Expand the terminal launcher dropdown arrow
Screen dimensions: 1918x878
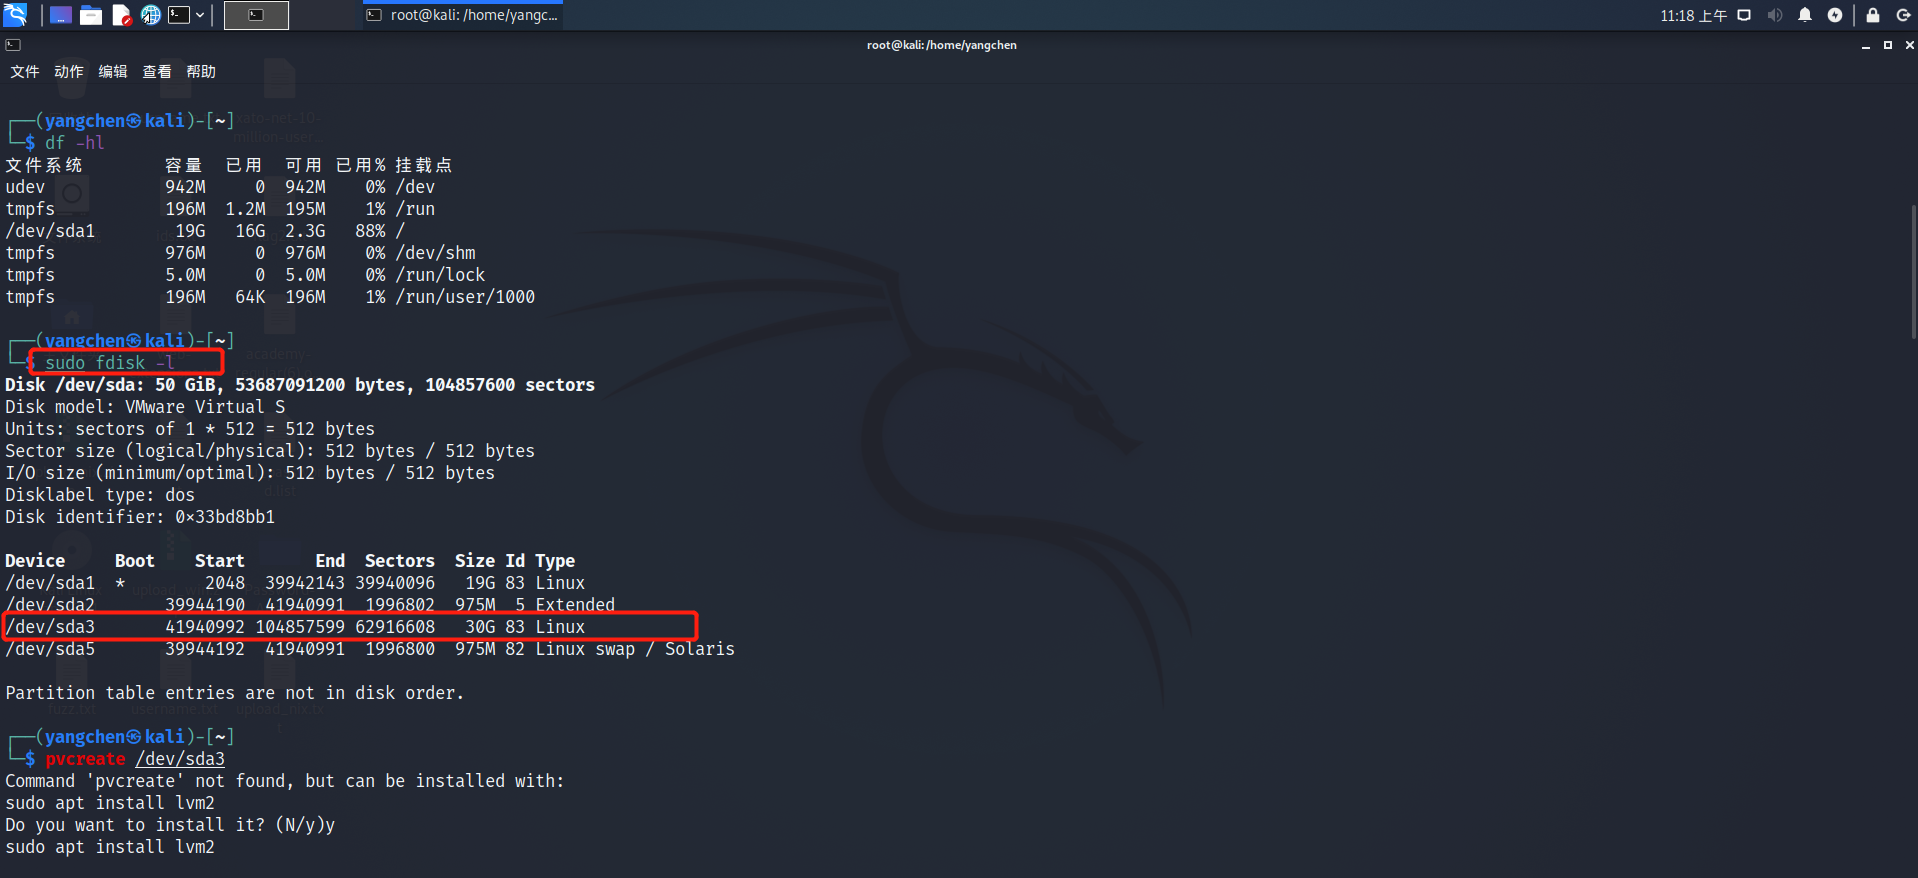(x=200, y=15)
